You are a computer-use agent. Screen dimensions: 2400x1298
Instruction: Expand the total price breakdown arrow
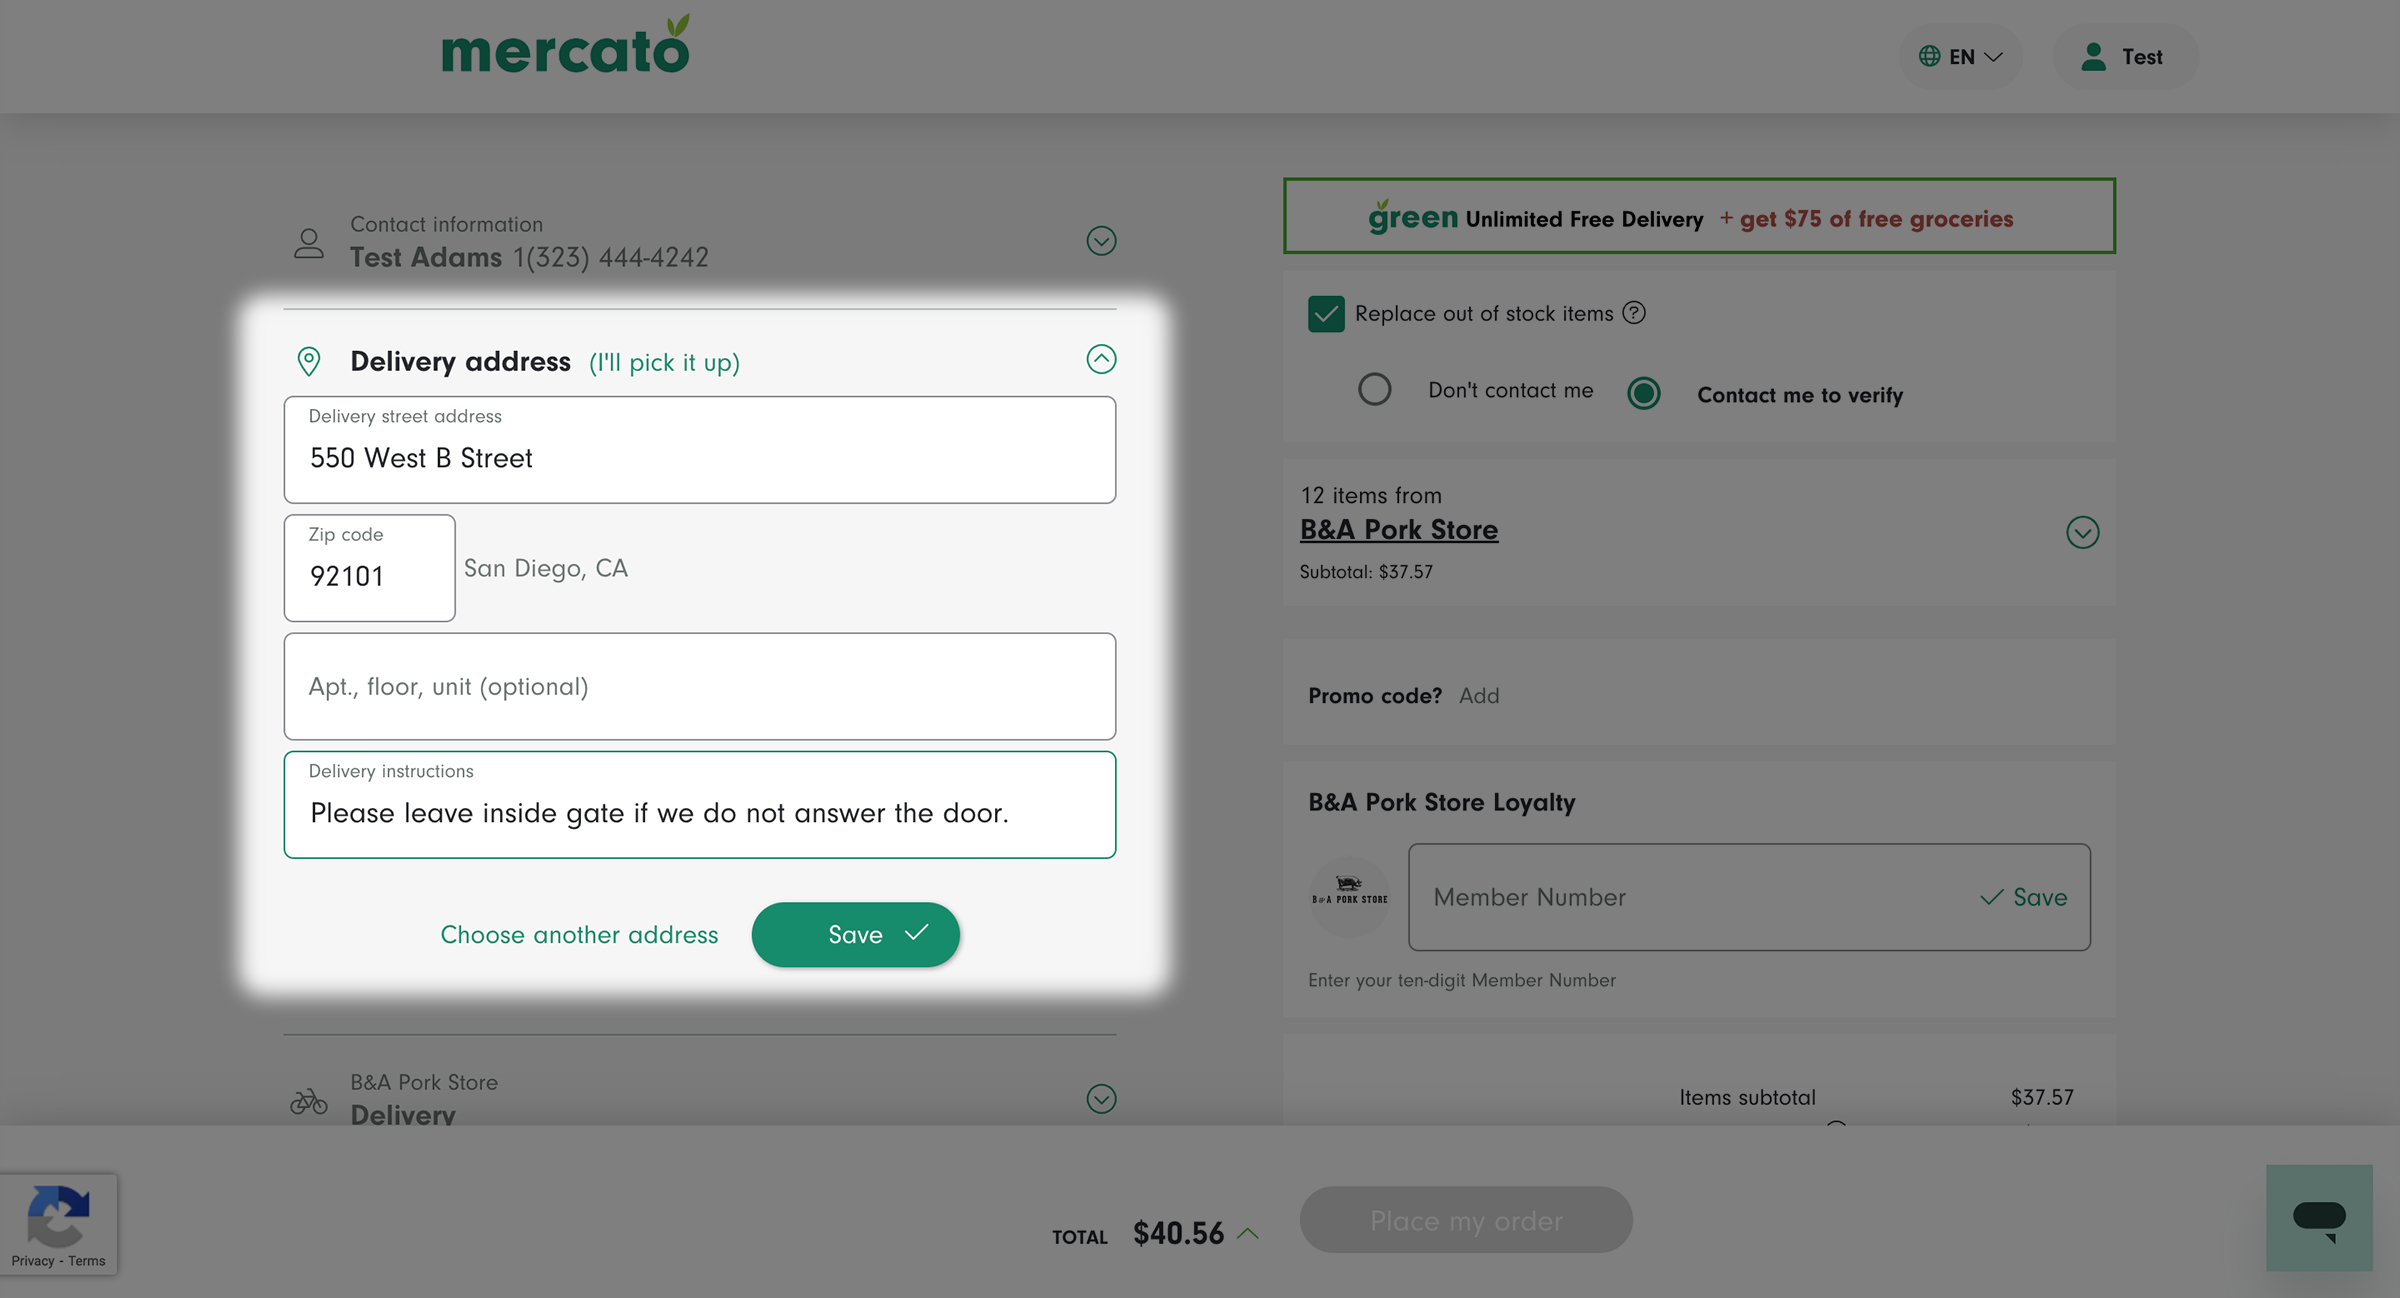(1248, 1233)
